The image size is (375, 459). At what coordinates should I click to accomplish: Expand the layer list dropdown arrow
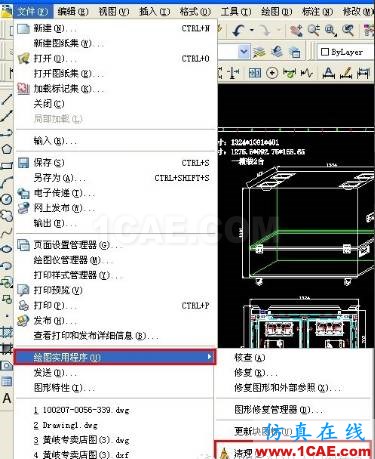pyautogui.click(x=244, y=52)
